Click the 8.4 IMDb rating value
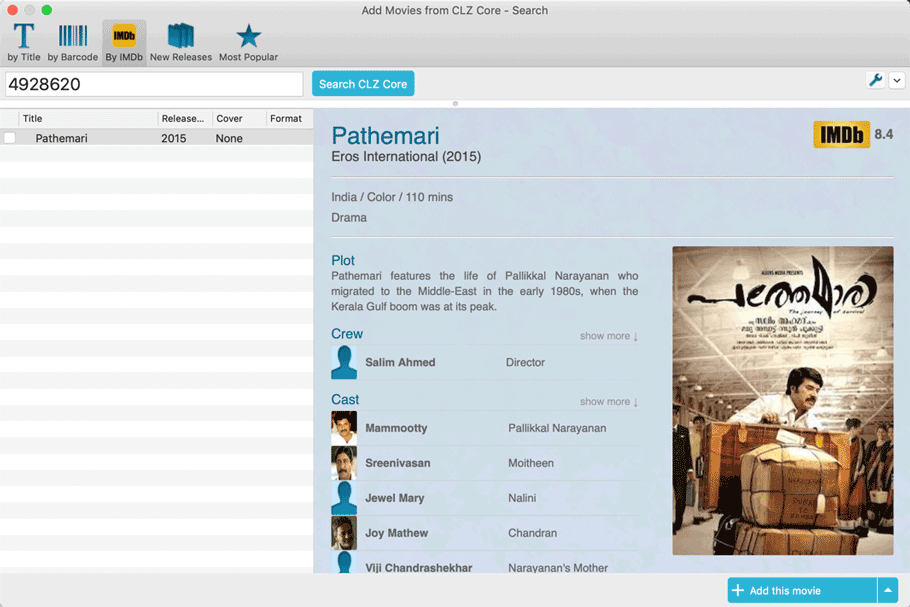The width and height of the screenshot is (910, 607). tap(883, 134)
